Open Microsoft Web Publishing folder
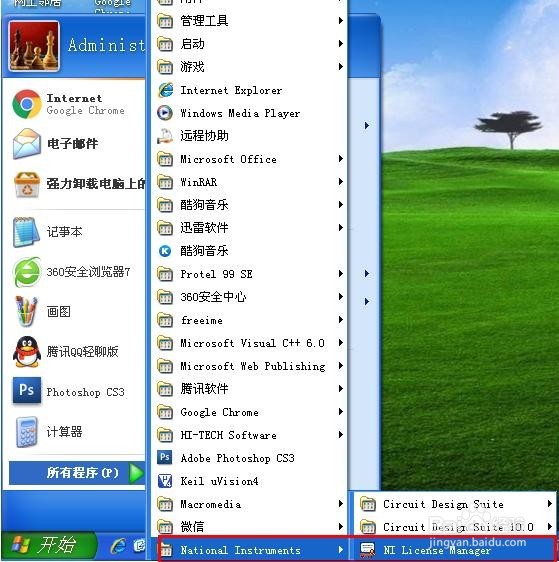 (x=249, y=366)
